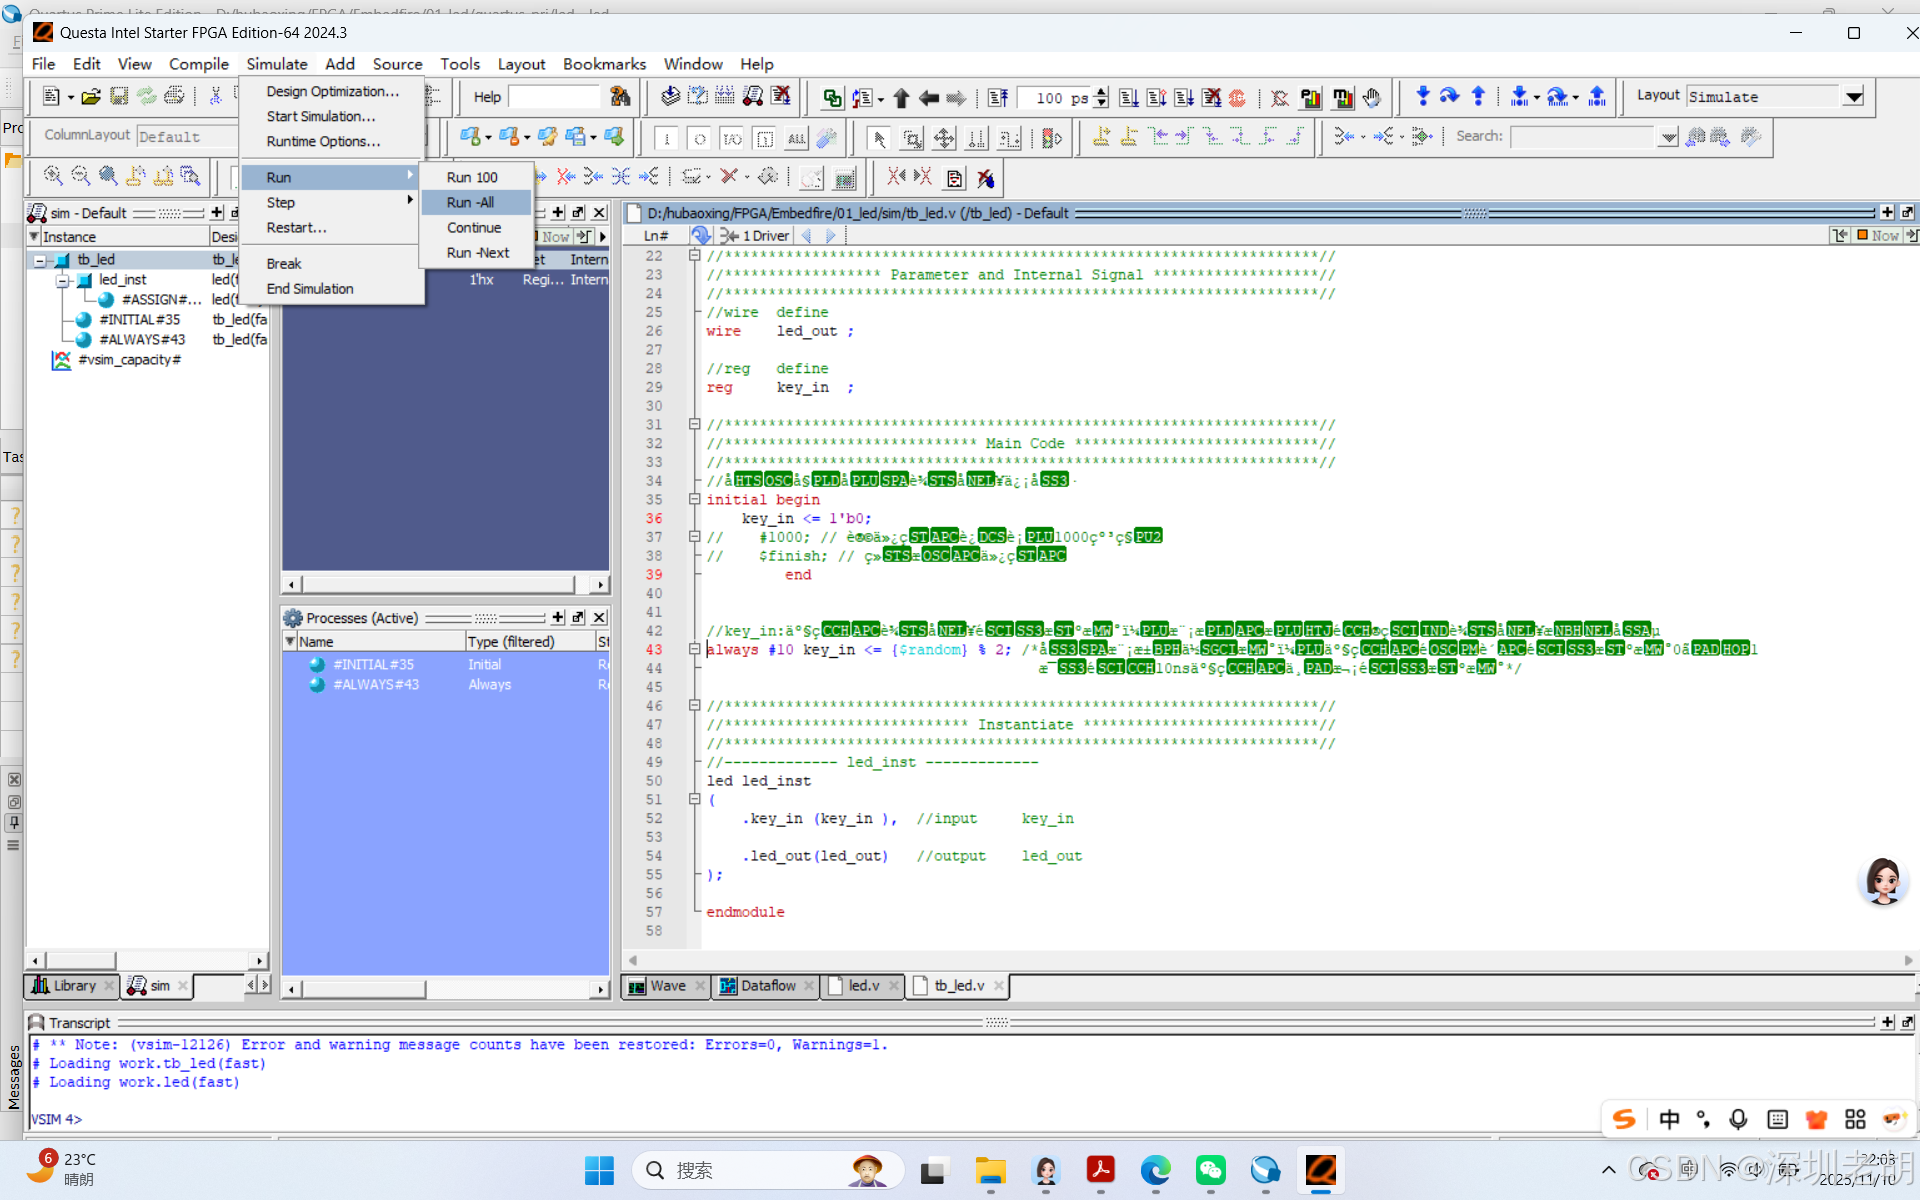This screenshot has width=1920, height=1200.
Task: Click the Zoom Out magnifier icon
Action: (x=81, y=177)
